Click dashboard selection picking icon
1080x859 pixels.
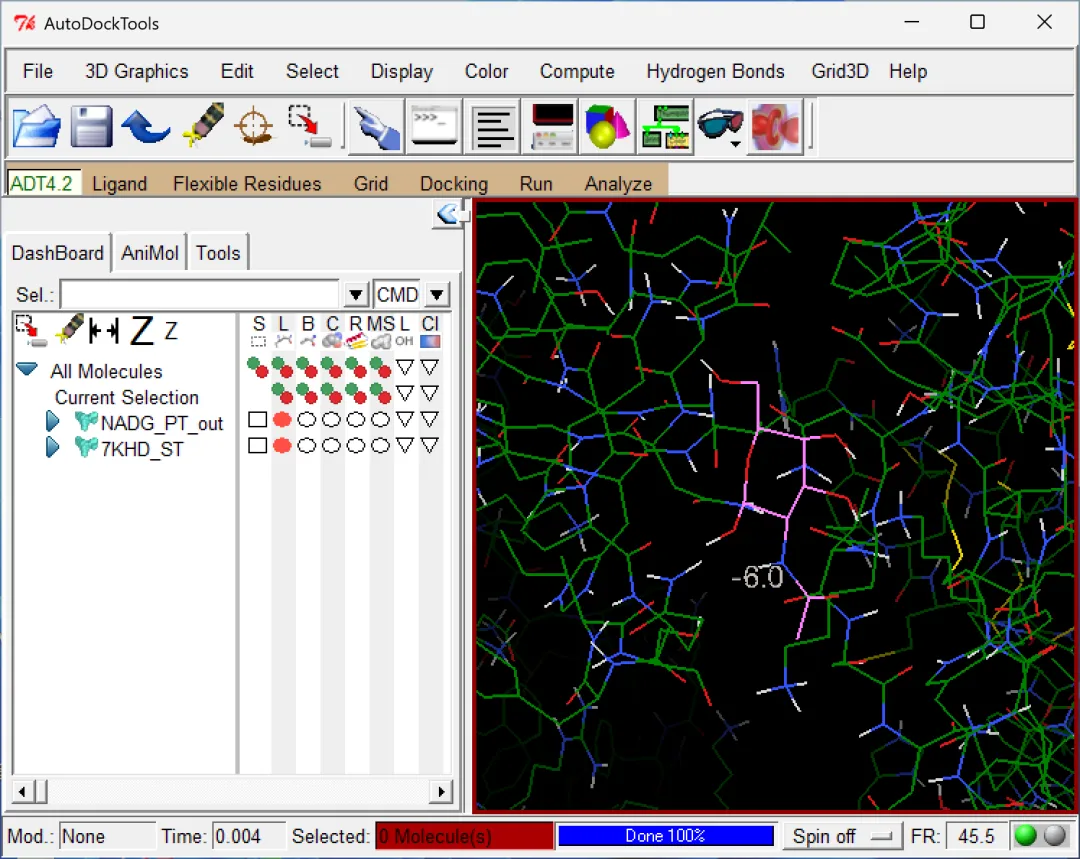[x=31, y=331]
